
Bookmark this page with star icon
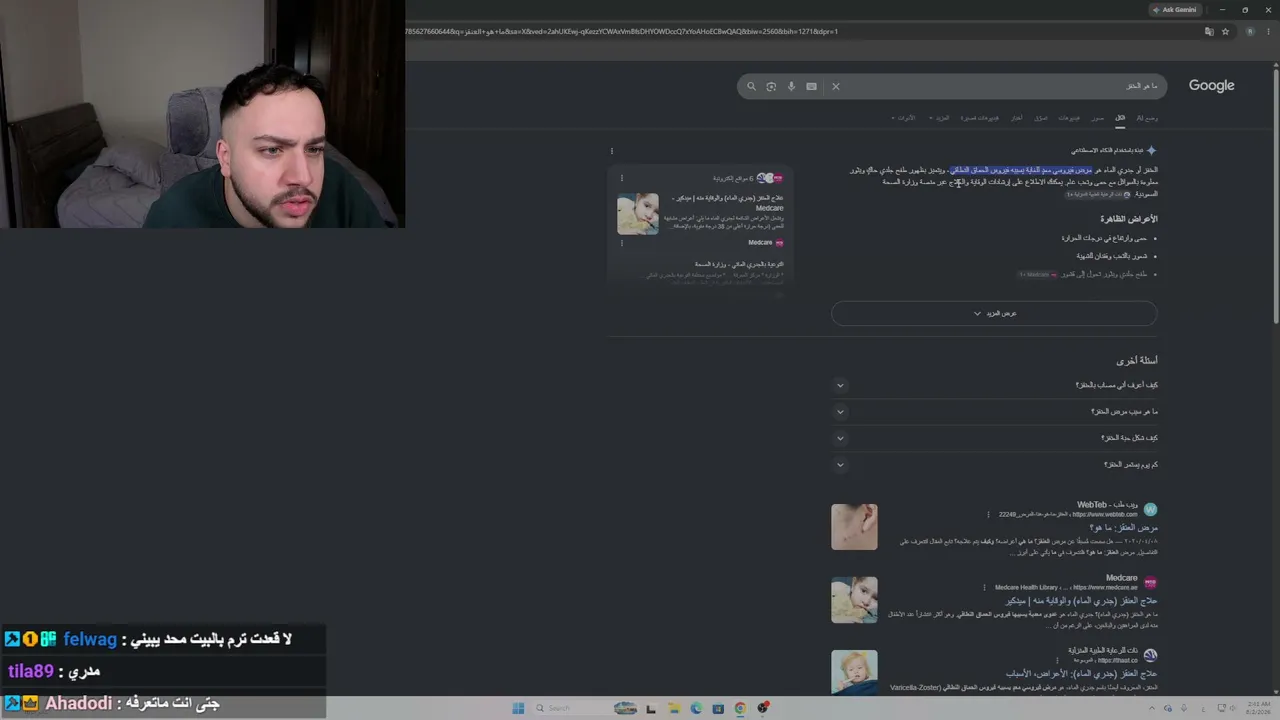1225,31
